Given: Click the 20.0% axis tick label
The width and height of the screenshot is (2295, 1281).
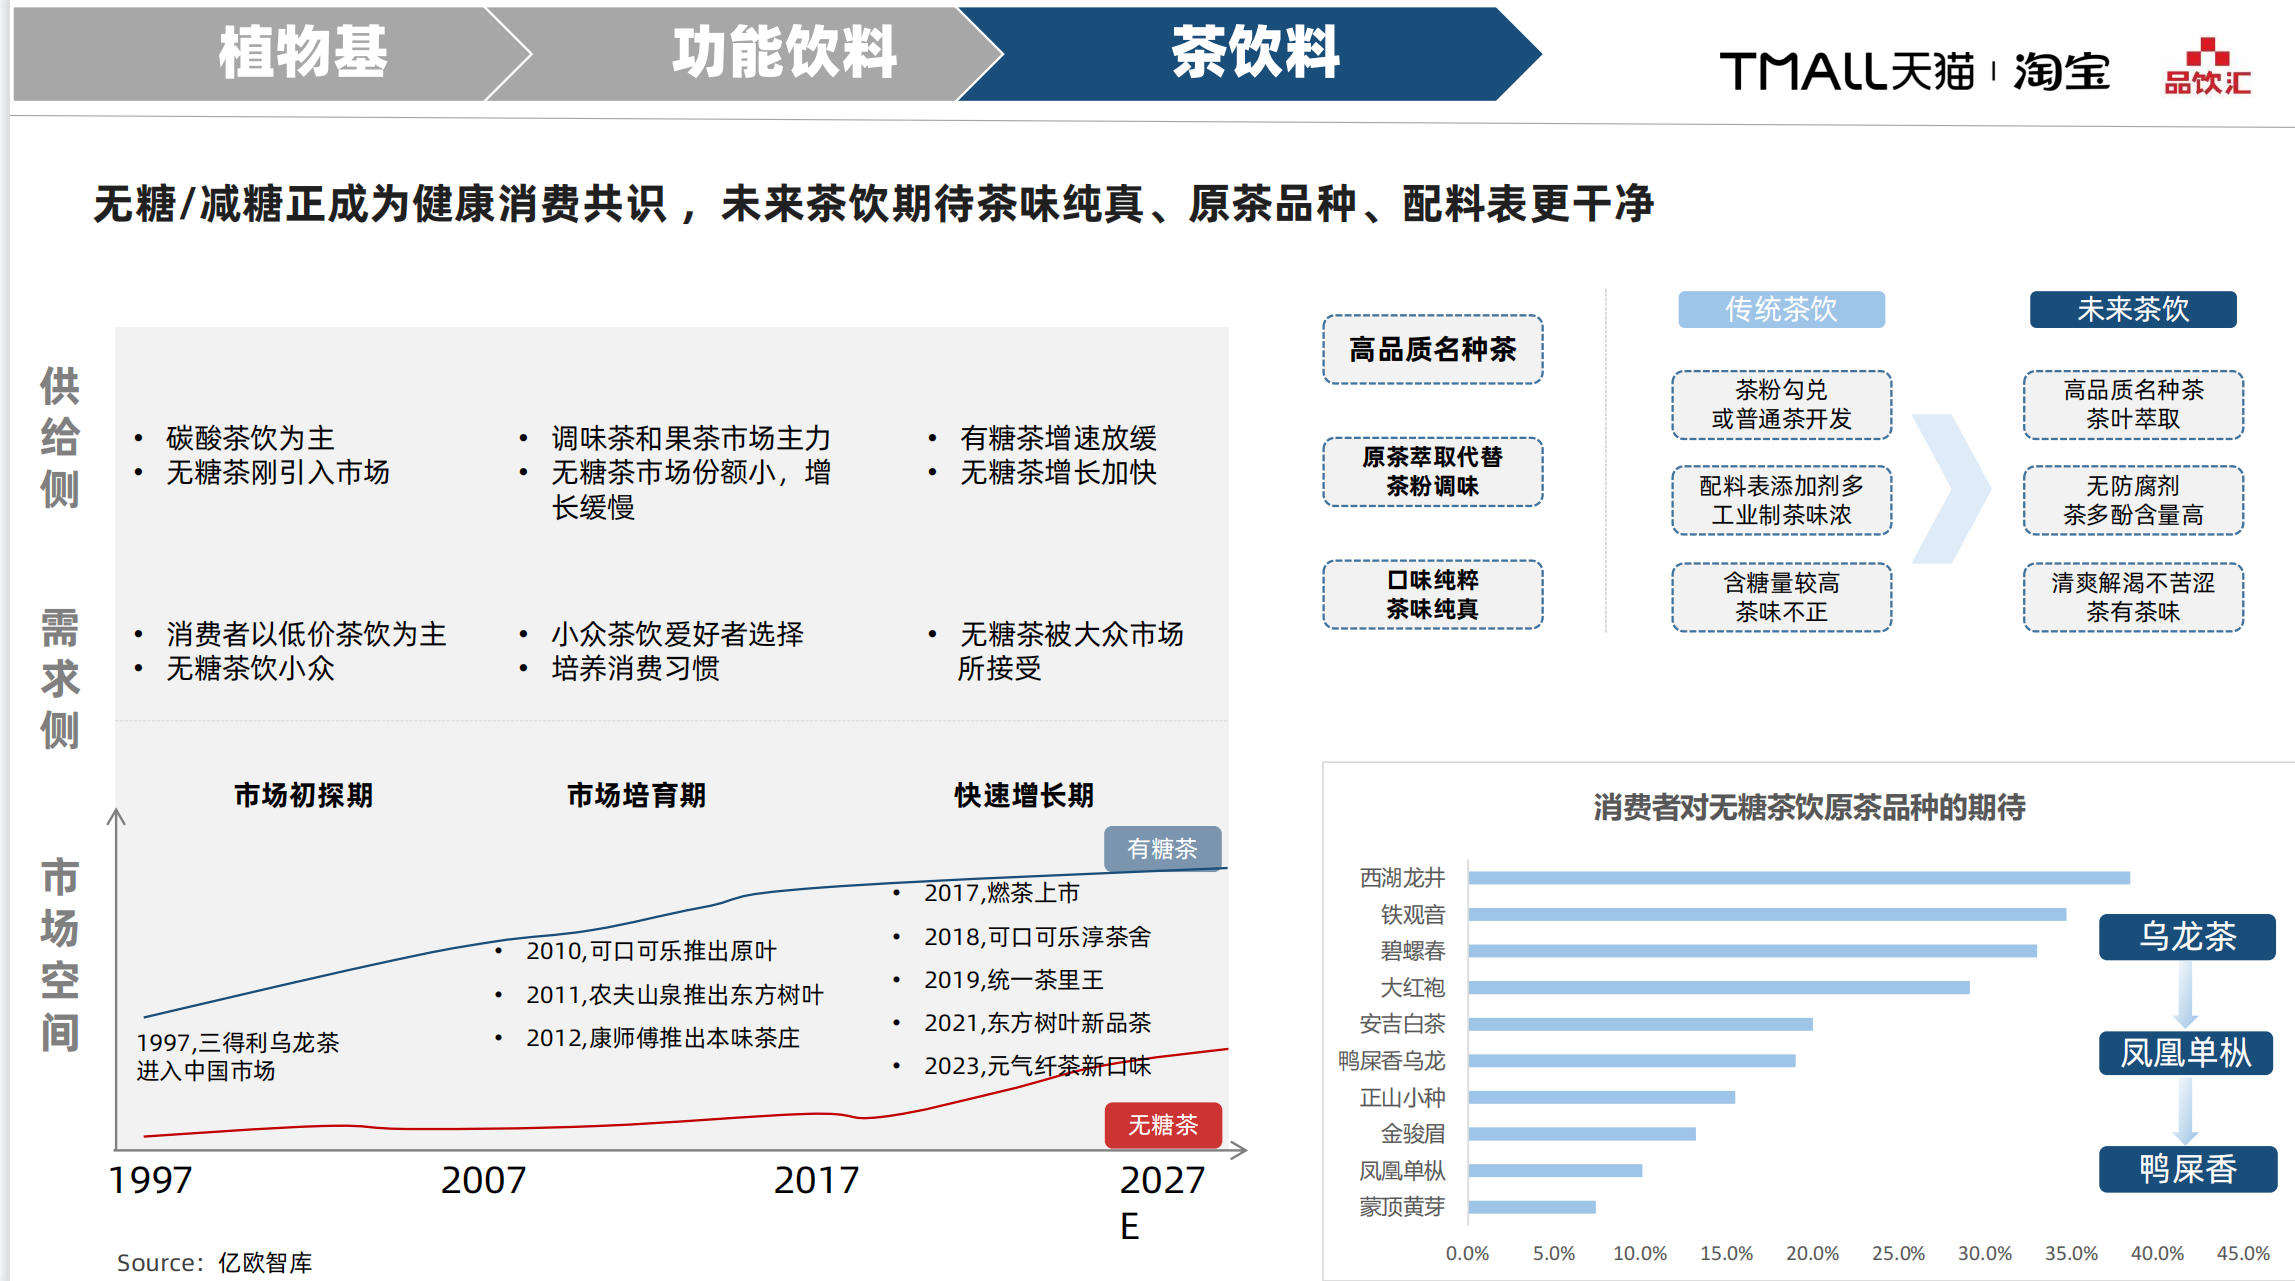Looking at the screenshot, I should pos(1812,1253).
